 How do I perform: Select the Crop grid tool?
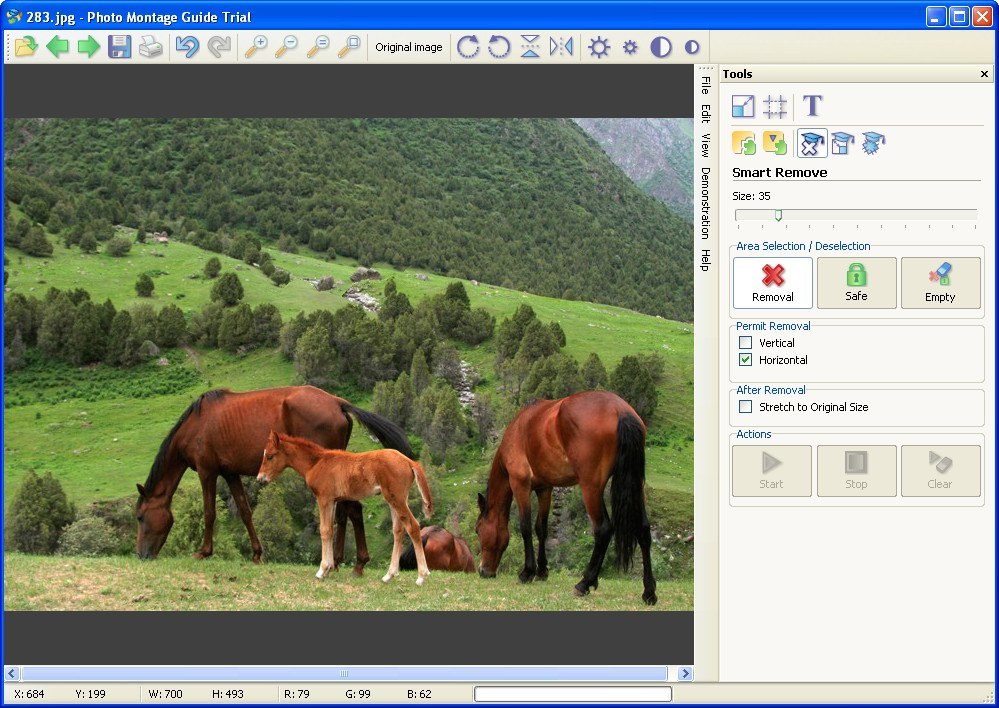click(777, 106)
